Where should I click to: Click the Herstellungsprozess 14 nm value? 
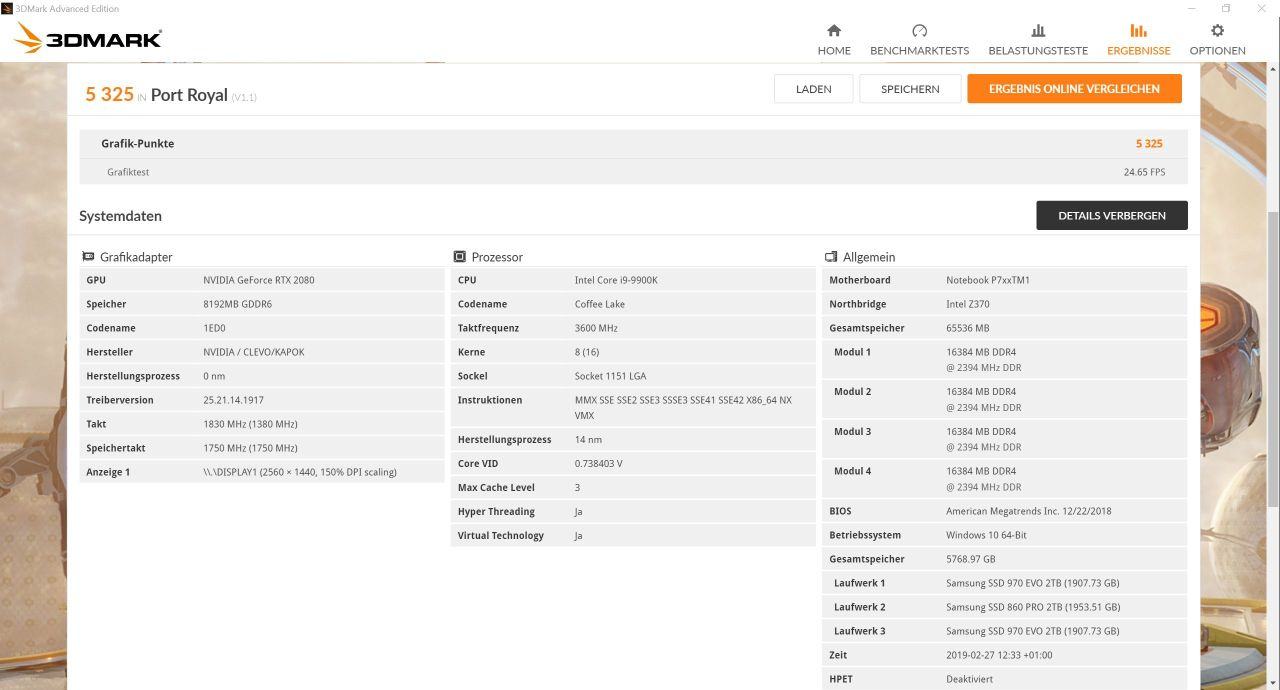588,440
